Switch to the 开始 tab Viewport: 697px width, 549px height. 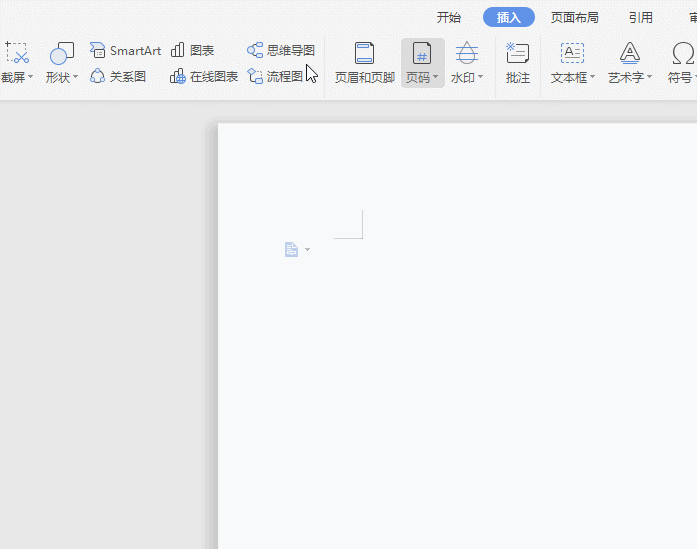click(x=449, y=18)
